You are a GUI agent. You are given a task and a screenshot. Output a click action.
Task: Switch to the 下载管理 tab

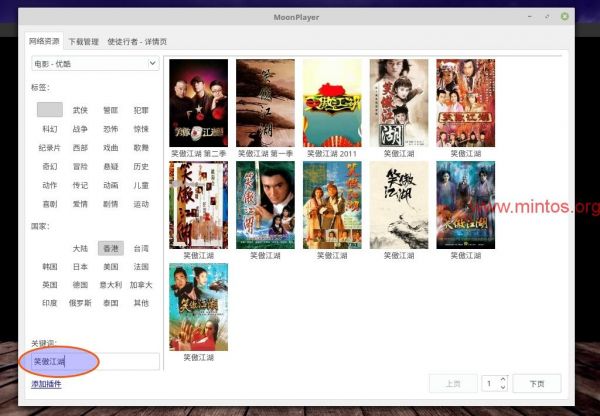84,41
